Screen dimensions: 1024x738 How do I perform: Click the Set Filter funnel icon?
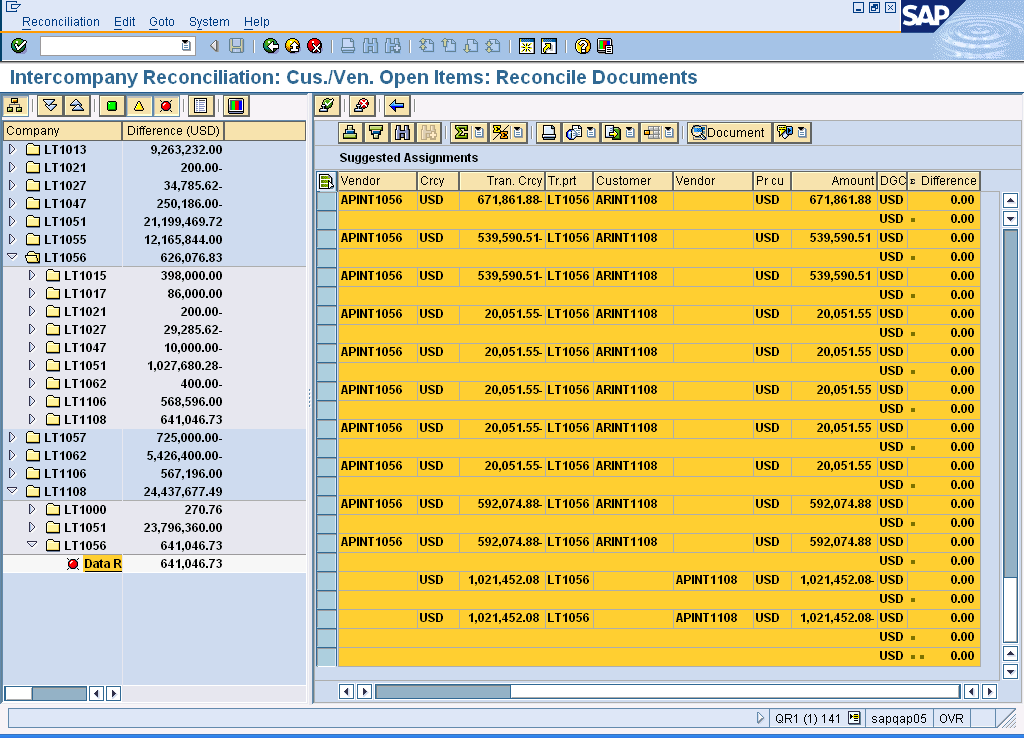coord(376,133)
